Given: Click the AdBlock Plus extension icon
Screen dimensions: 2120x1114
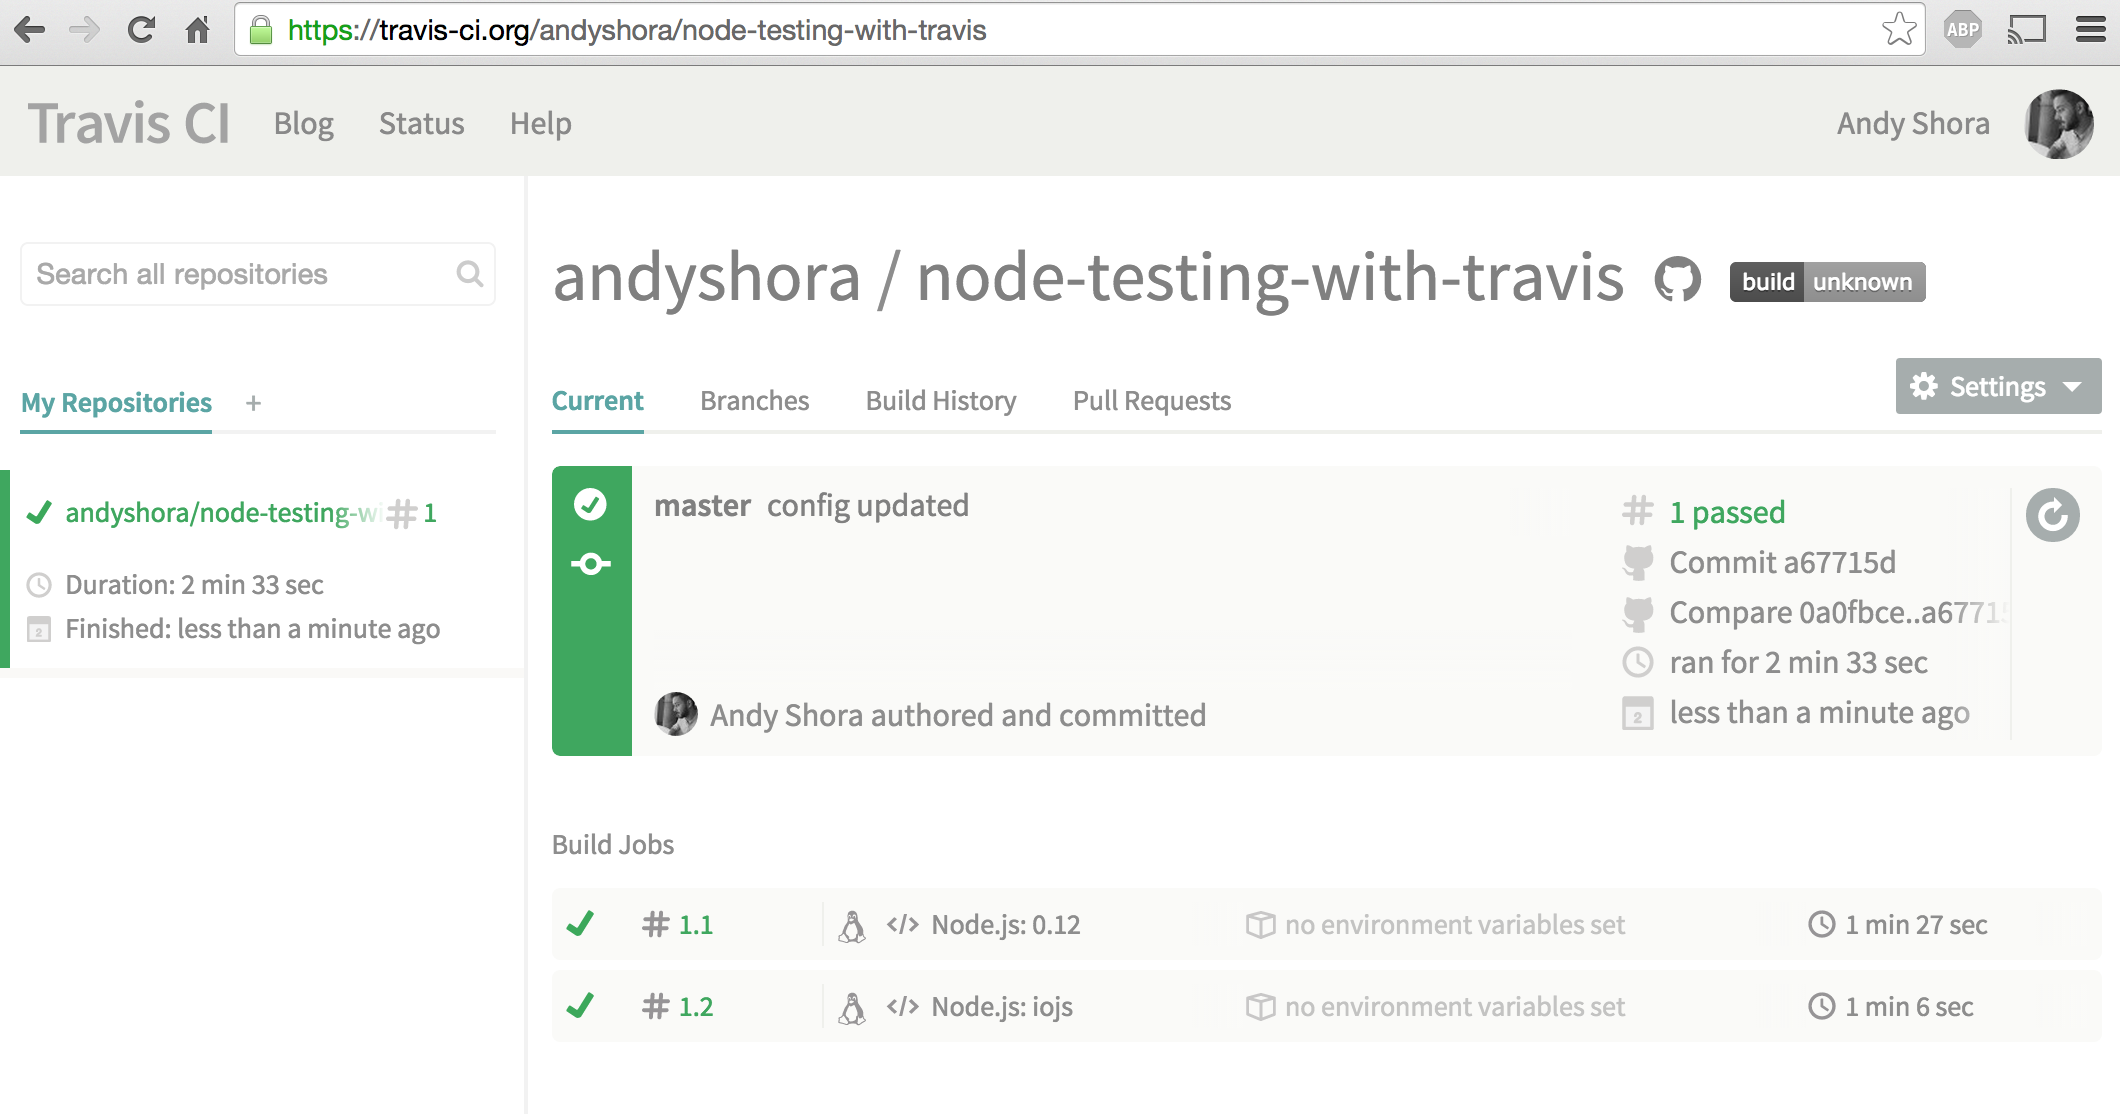Looking at the screenshot, I should point(1962,30).
